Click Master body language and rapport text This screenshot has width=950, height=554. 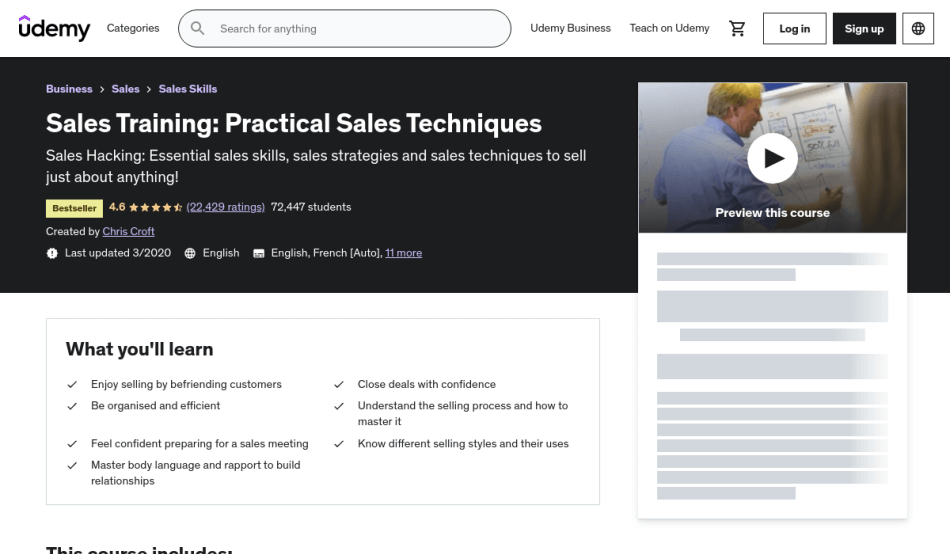[x=196, y=473]
